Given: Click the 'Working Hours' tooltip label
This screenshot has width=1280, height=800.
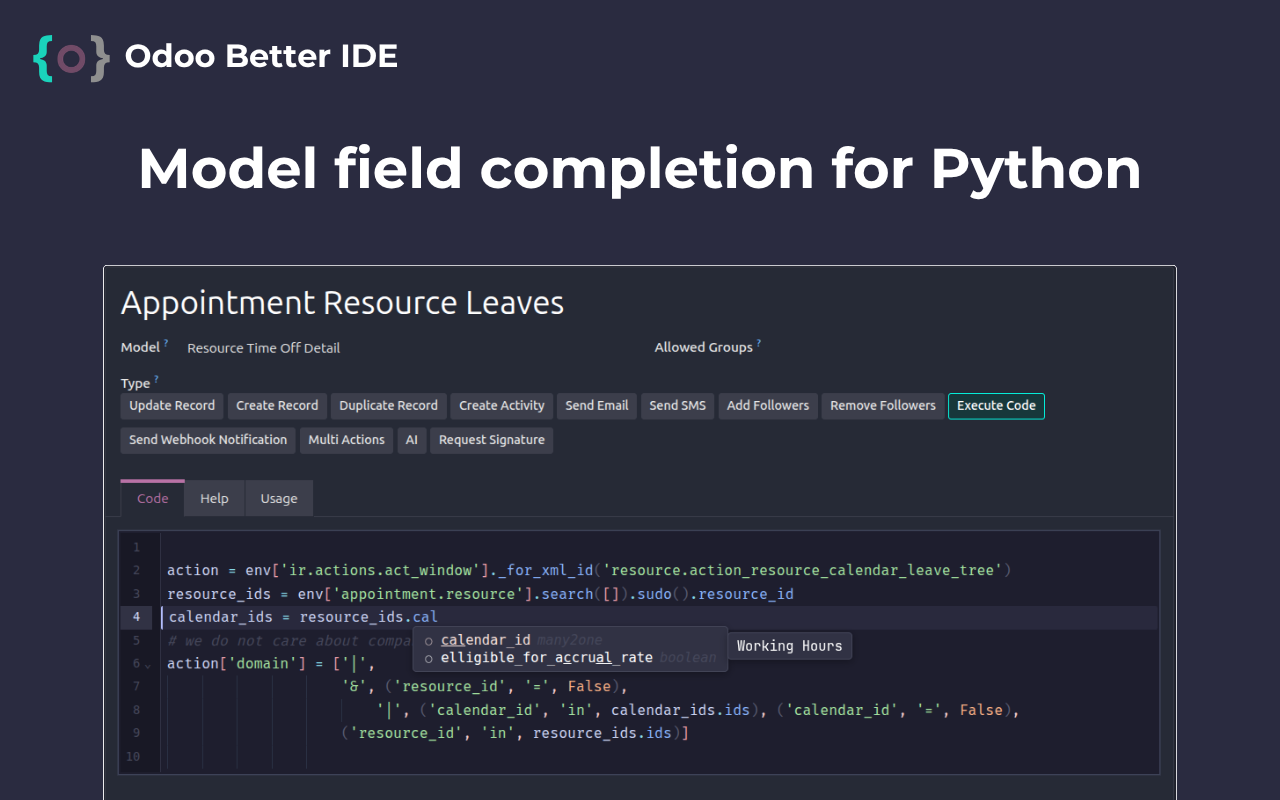Looking at the screenshot, I should (x=790, y=646).
